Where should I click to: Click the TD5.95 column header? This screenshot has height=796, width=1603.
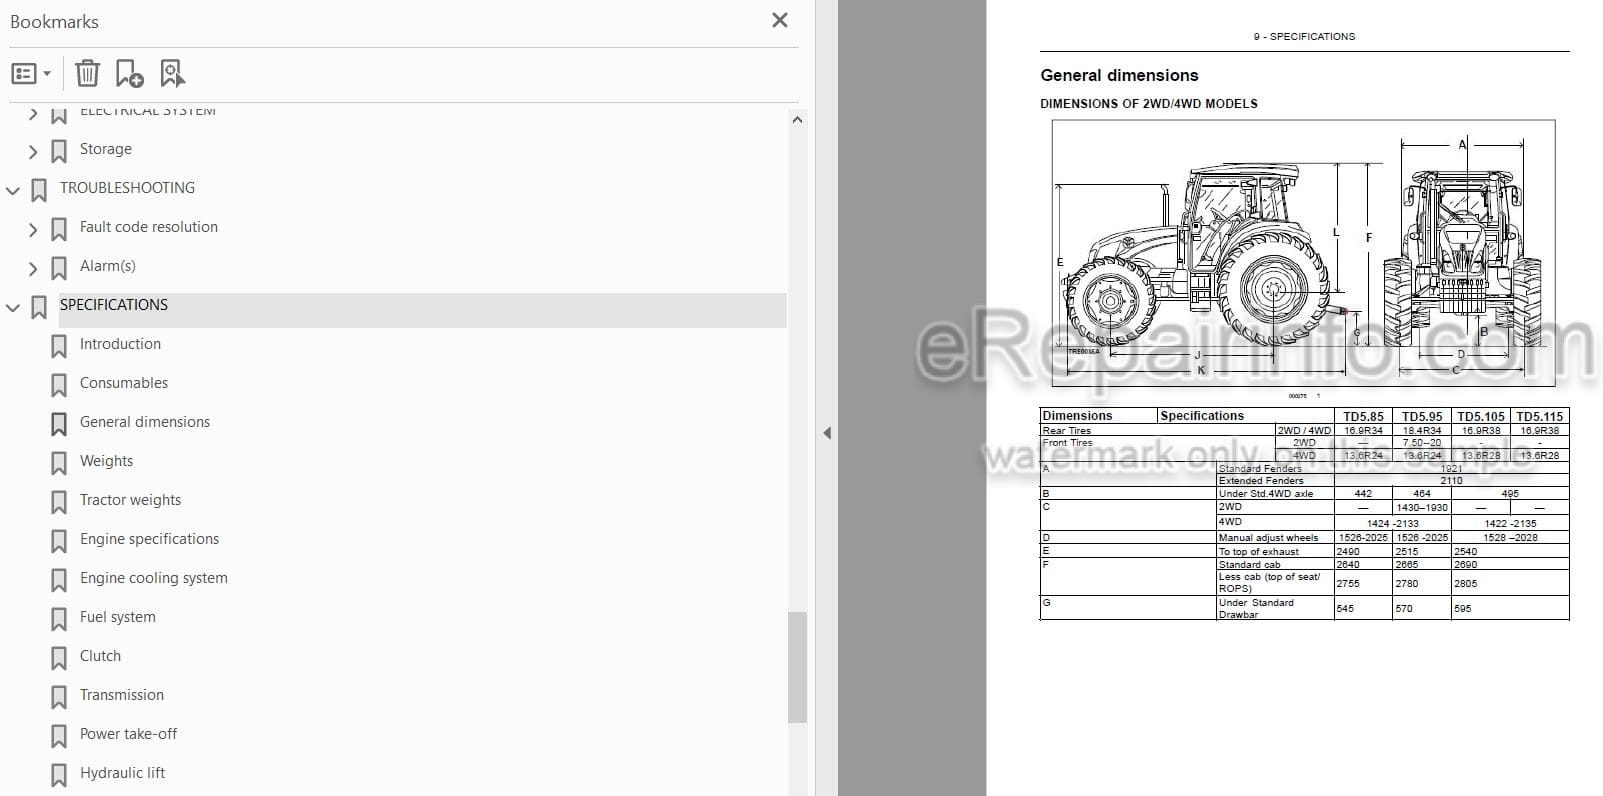tap(1422, 416)
